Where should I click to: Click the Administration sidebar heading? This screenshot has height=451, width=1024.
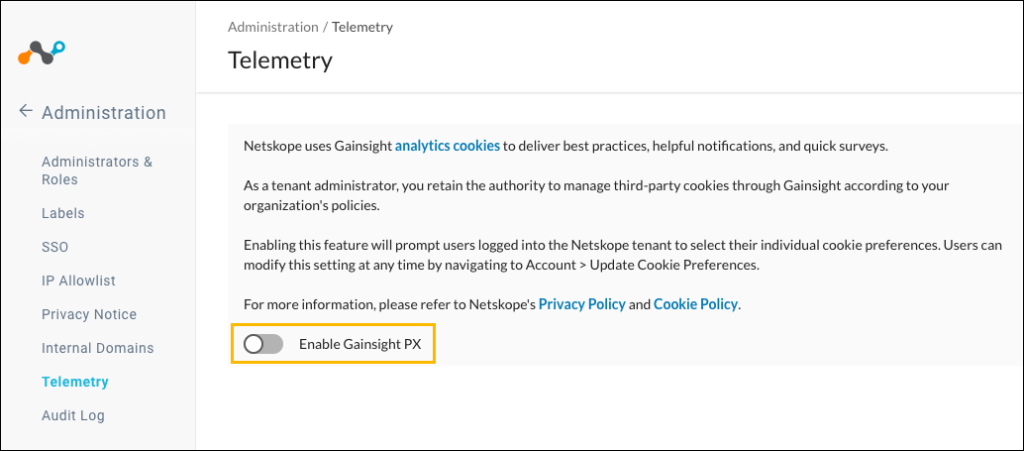(104, 112)
